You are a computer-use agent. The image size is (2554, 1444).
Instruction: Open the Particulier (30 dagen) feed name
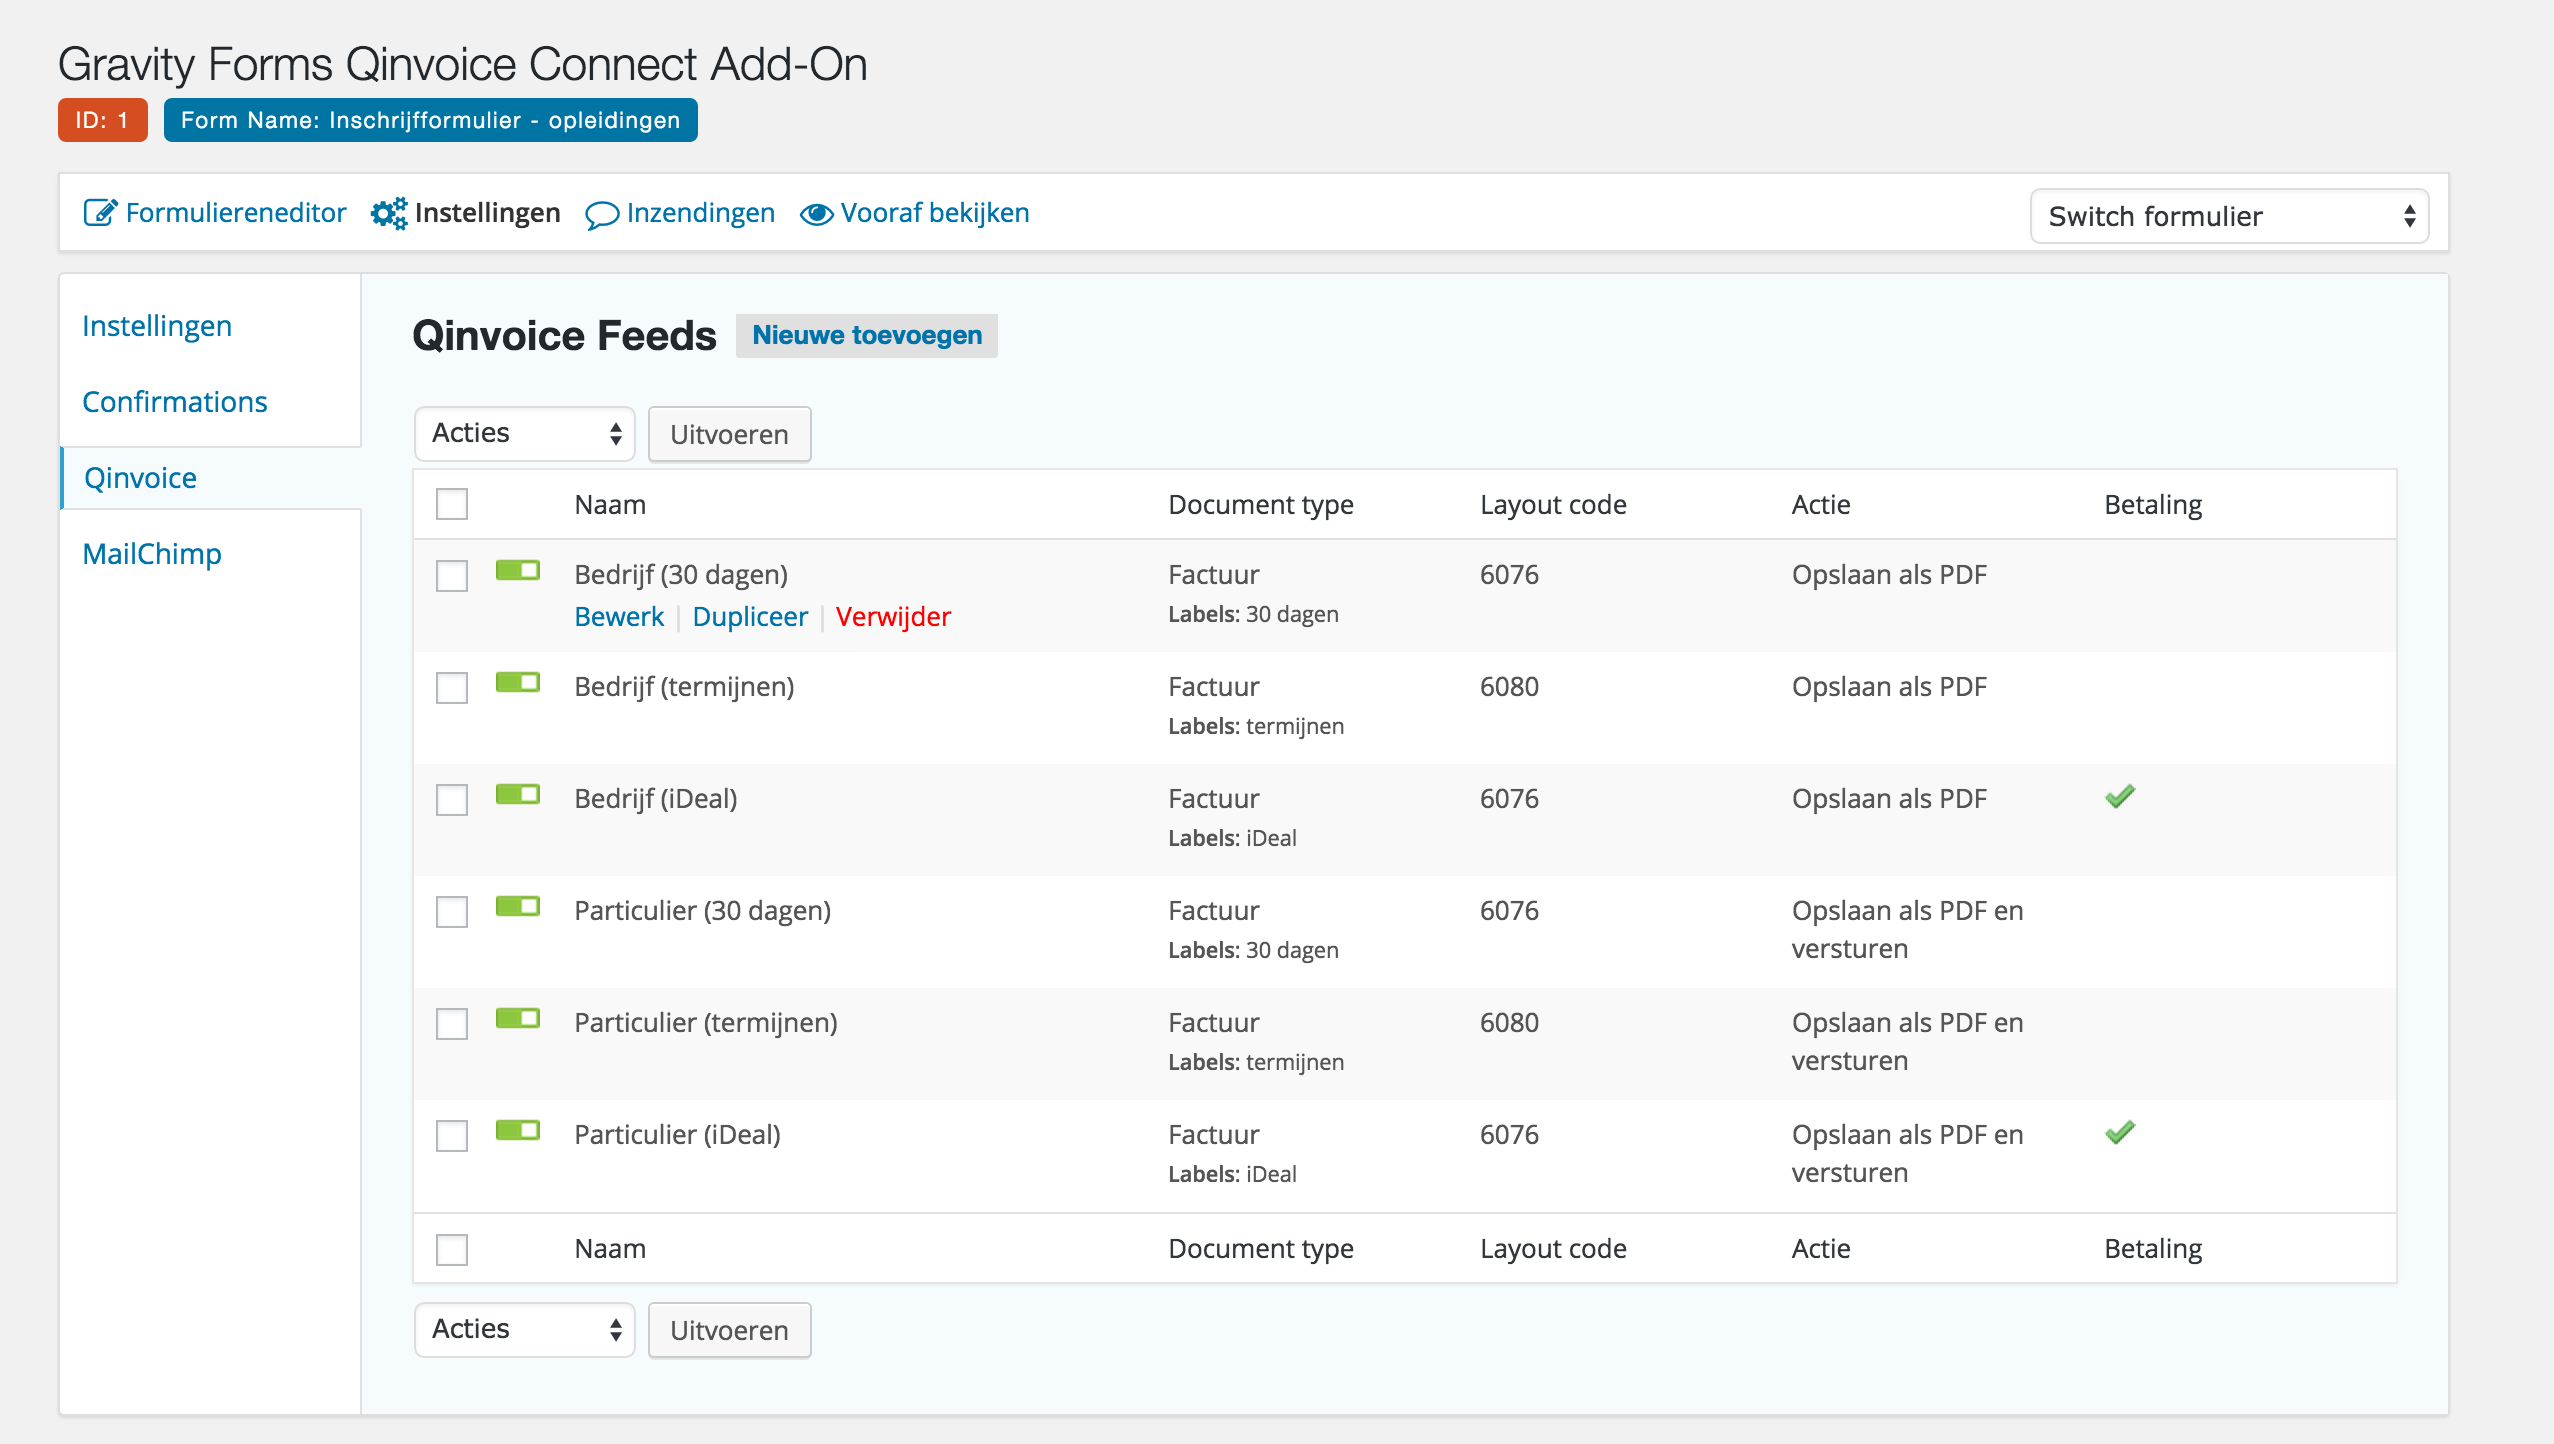(703, 911)
